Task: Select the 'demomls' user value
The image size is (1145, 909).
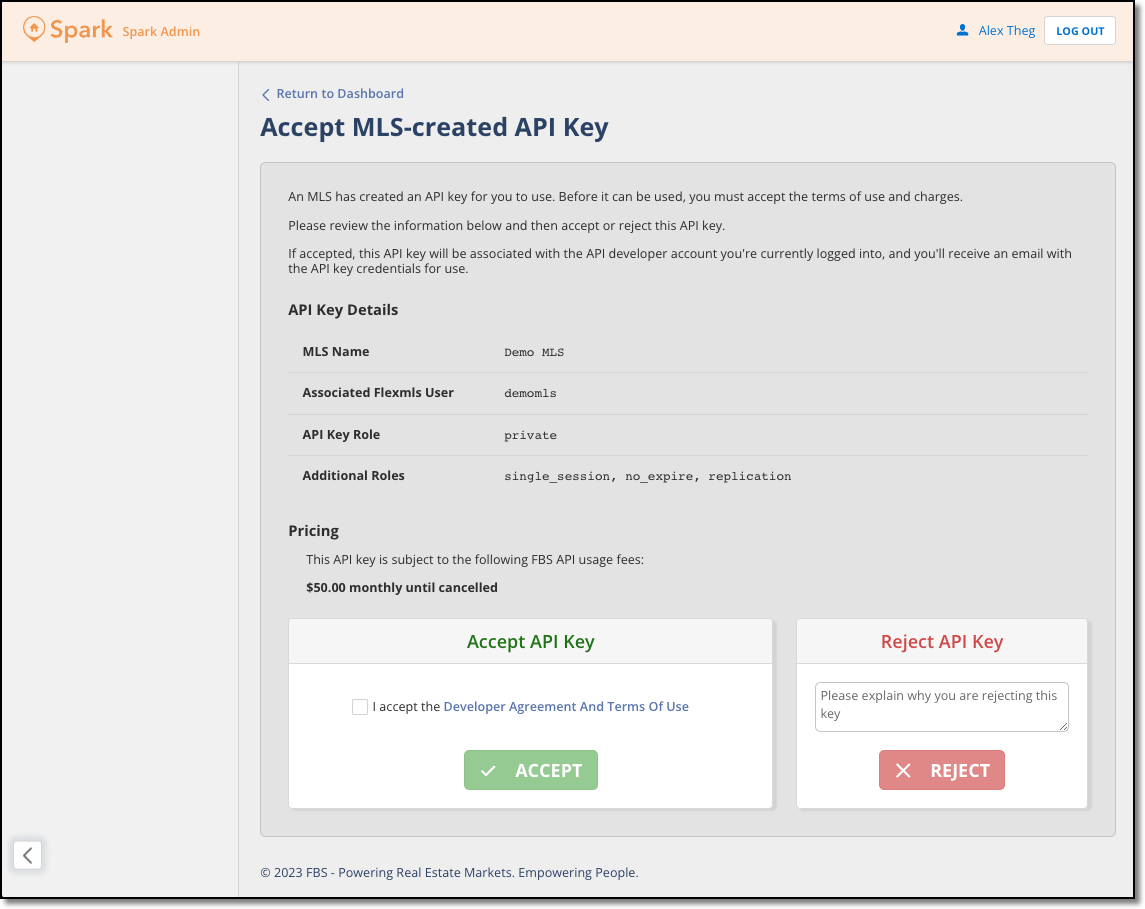Action: (x=530, y=394)
